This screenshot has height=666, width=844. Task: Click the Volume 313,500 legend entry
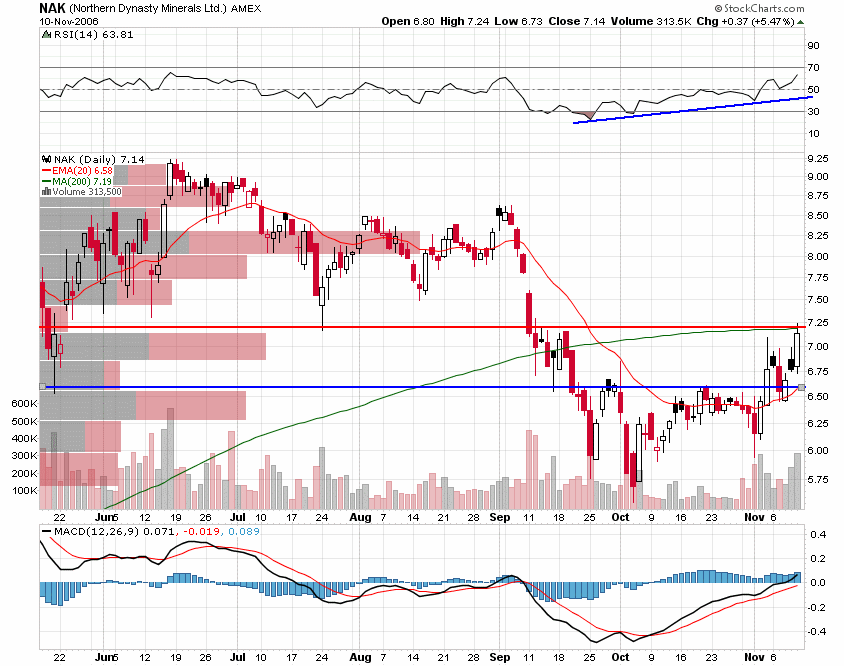(x=87, y=192)
